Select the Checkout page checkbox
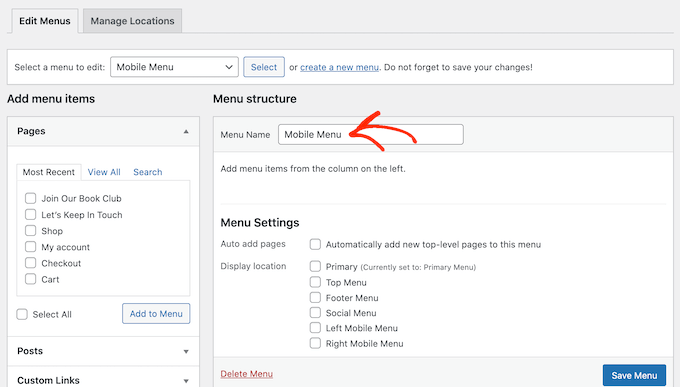The width and height of the screenshot is (680, 387). [x=30, y=263]
